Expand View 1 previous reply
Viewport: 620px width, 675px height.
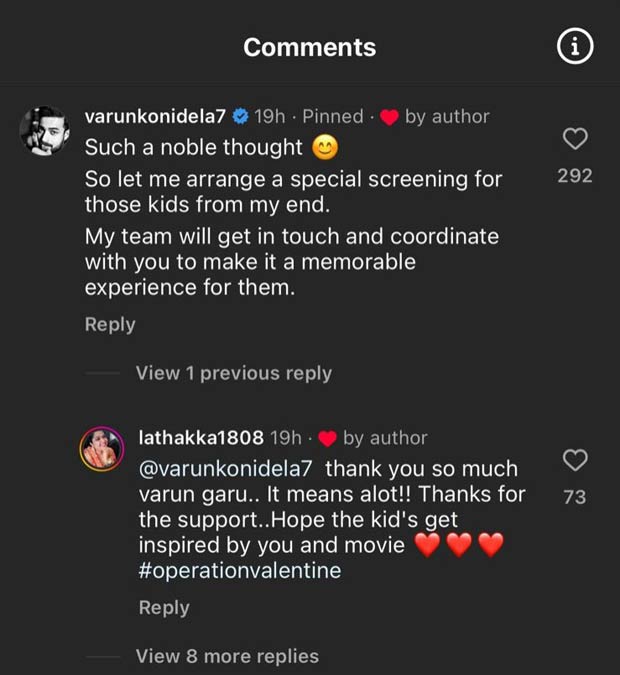[233, 373]
